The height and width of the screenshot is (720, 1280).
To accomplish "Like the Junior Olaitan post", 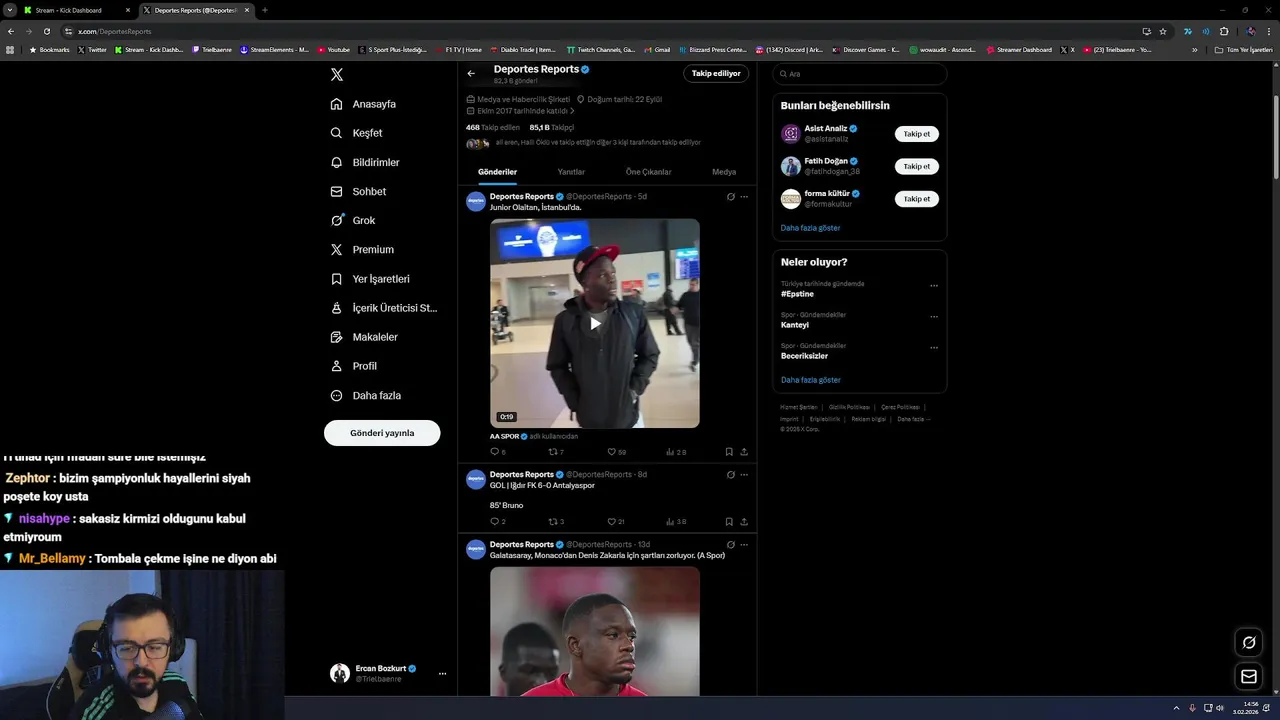I will [612, 452].
